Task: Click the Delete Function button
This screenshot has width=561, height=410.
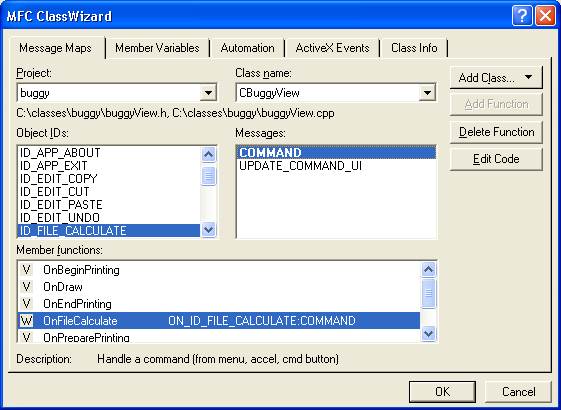Action: (x=496, y=132)
